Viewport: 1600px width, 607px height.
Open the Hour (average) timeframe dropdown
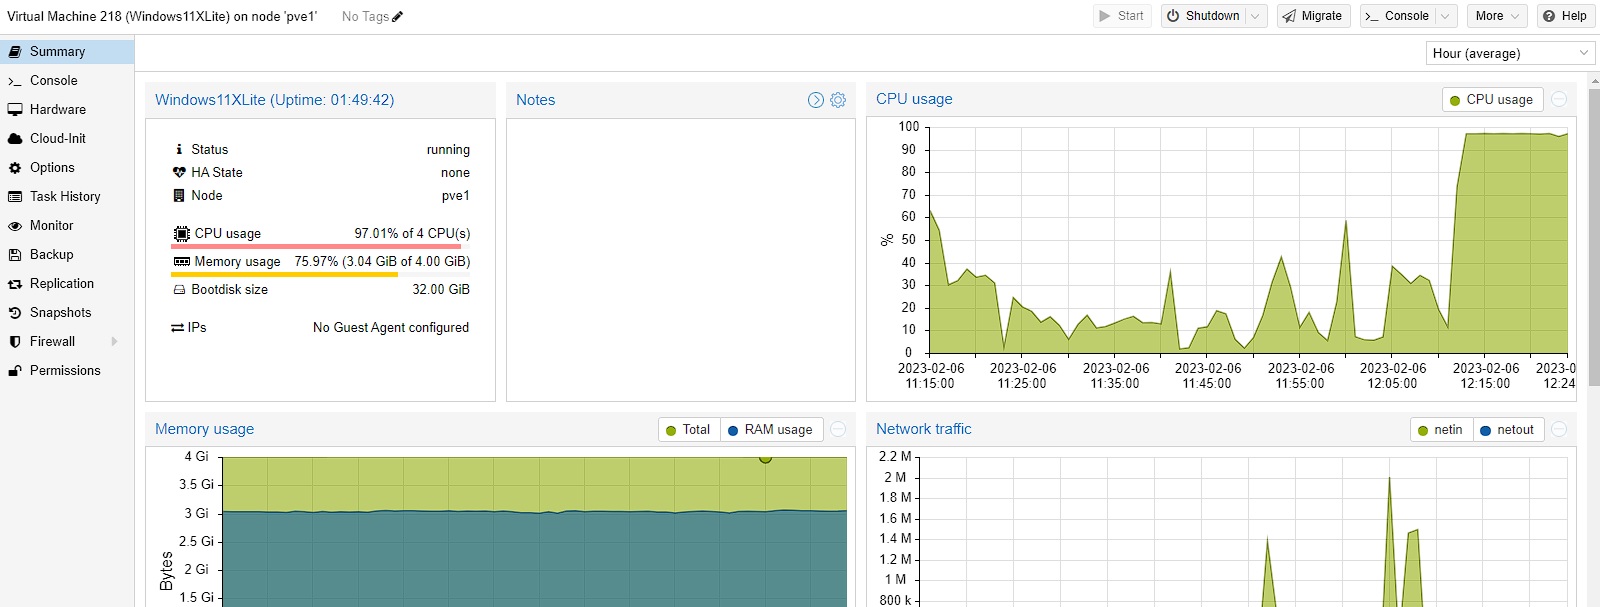pos(1510,53)
